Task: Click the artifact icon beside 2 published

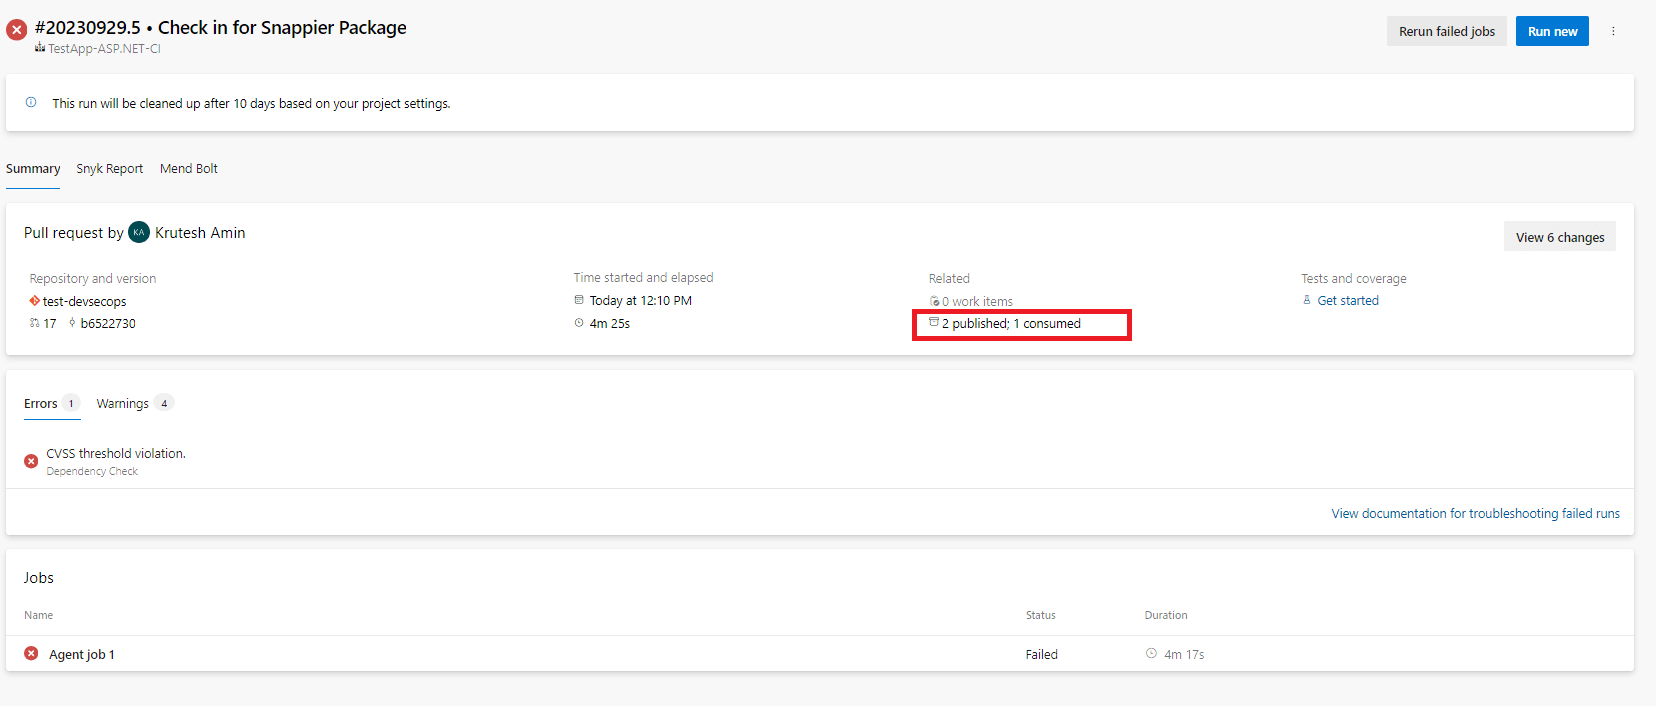Action: [934, 323]
